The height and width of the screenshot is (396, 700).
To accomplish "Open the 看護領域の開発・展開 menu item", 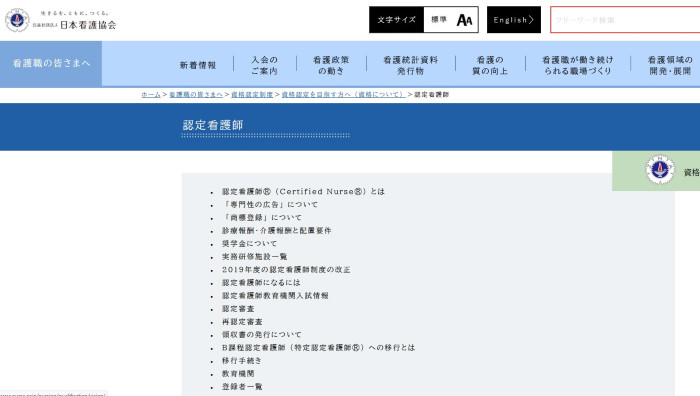I will coord(670,65).
